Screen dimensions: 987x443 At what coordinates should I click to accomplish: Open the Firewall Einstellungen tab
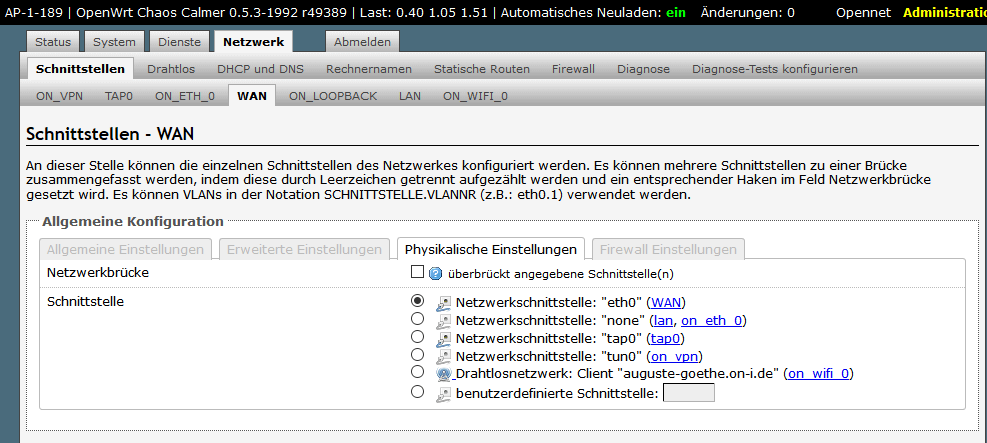coord(668,249)
